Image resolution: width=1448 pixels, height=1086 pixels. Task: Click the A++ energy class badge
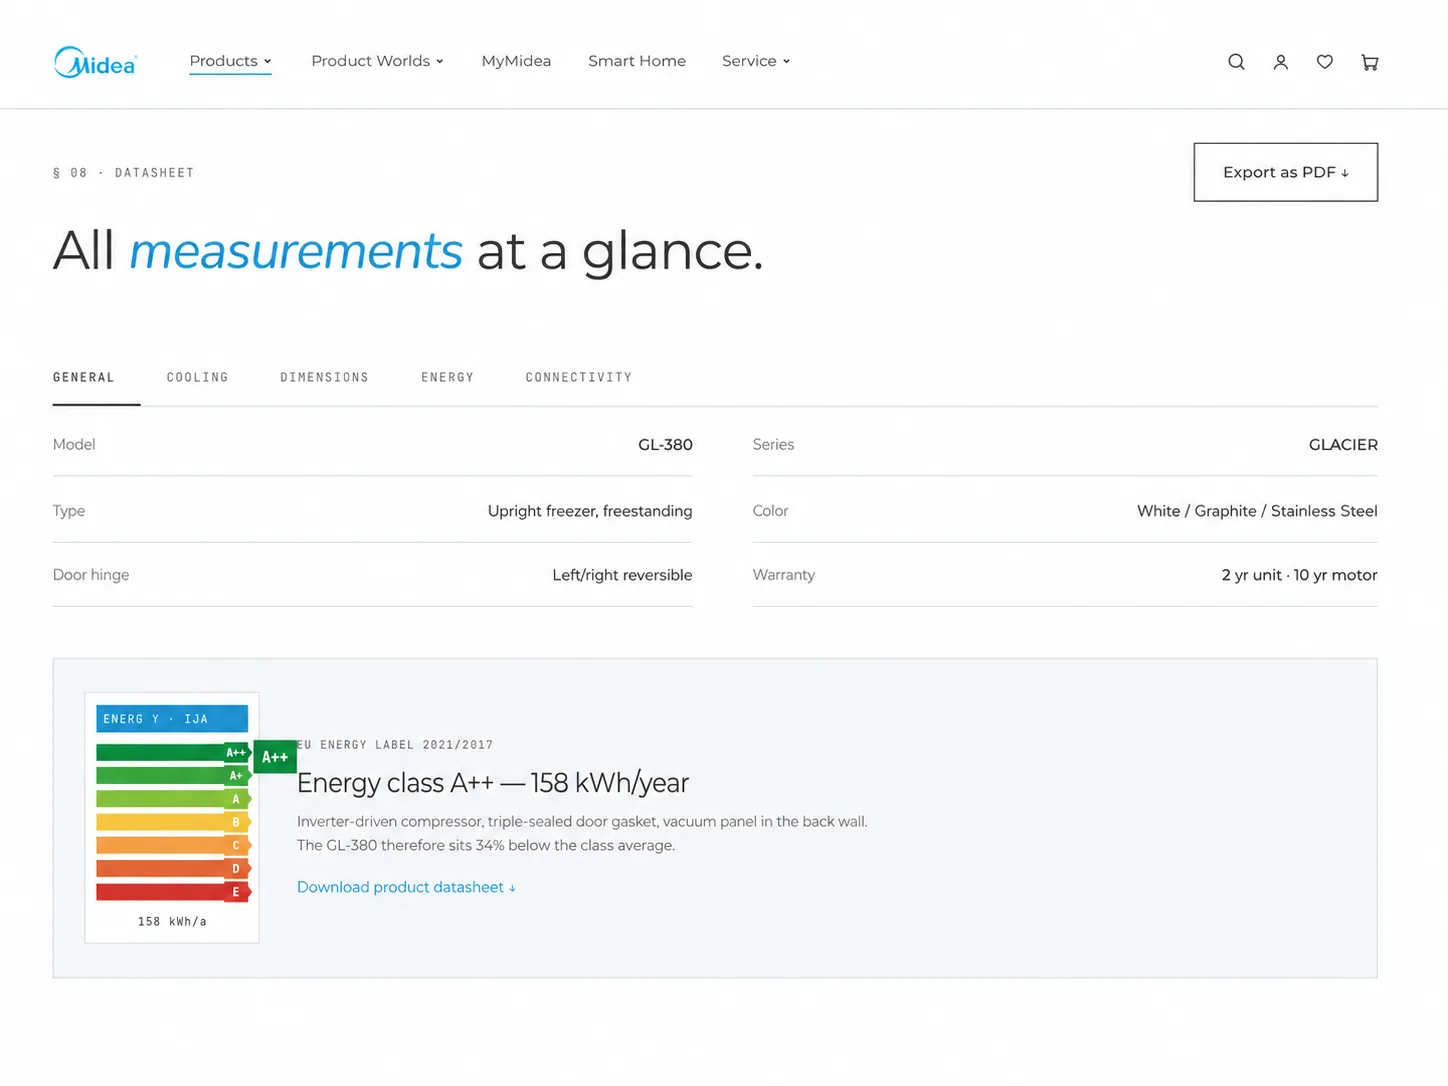[x=275, y=757]
